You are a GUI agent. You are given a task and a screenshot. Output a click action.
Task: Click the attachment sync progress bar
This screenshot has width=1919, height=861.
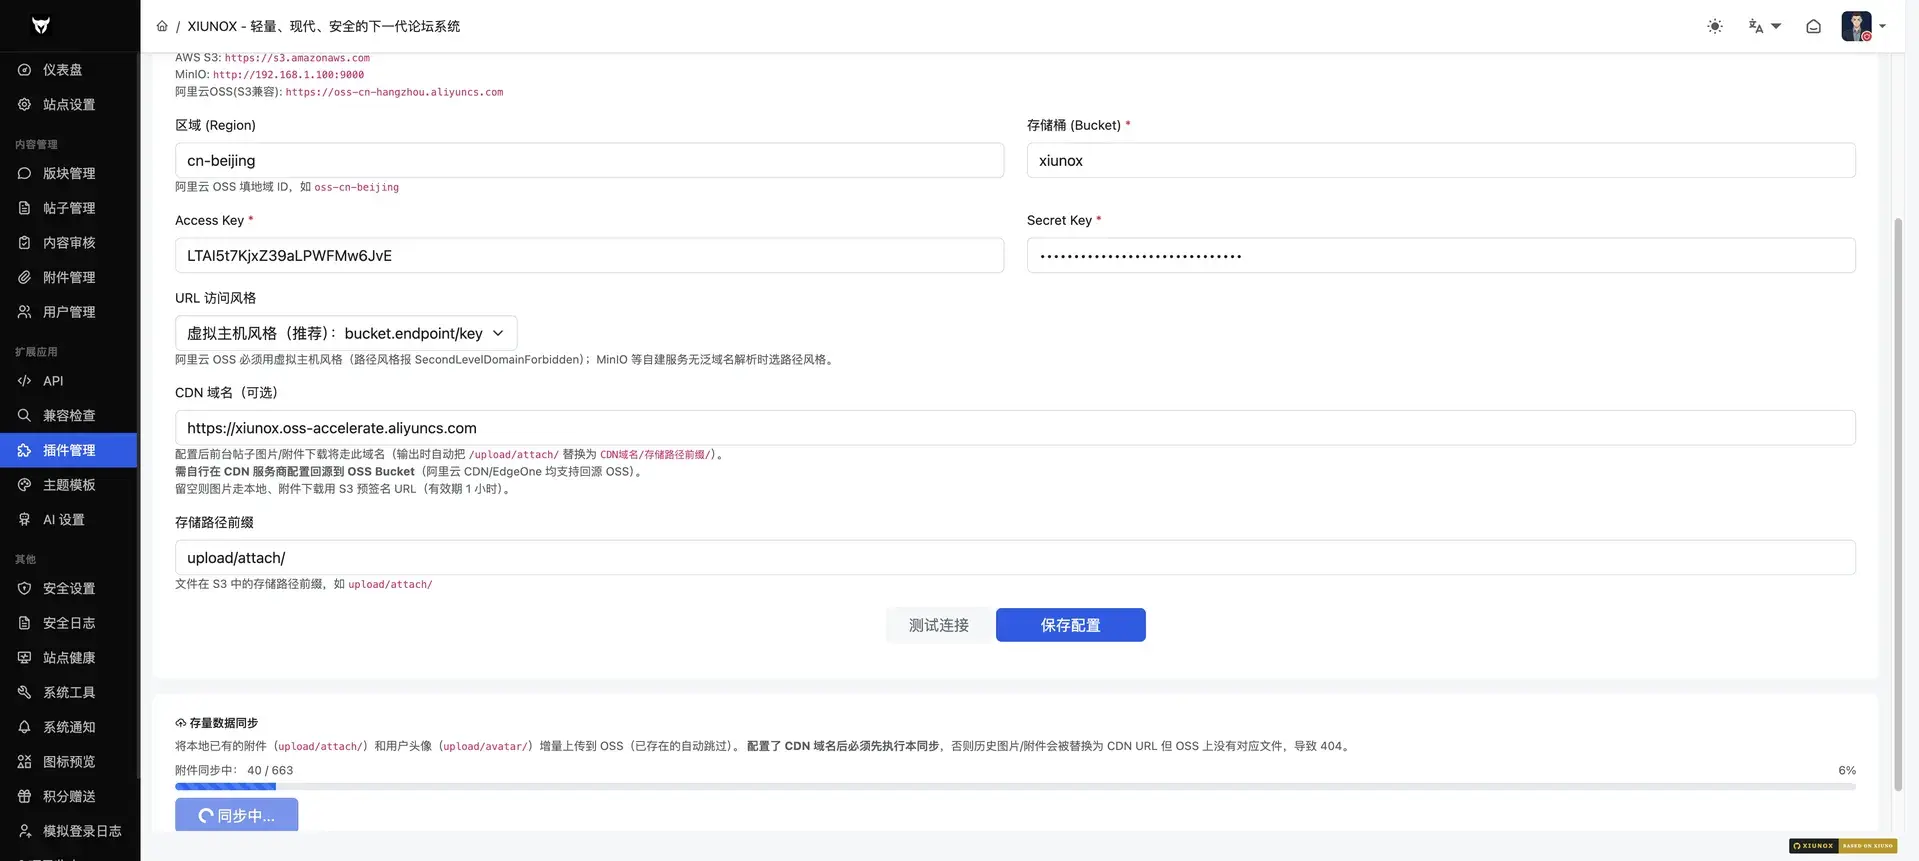tap(1015, 787)
